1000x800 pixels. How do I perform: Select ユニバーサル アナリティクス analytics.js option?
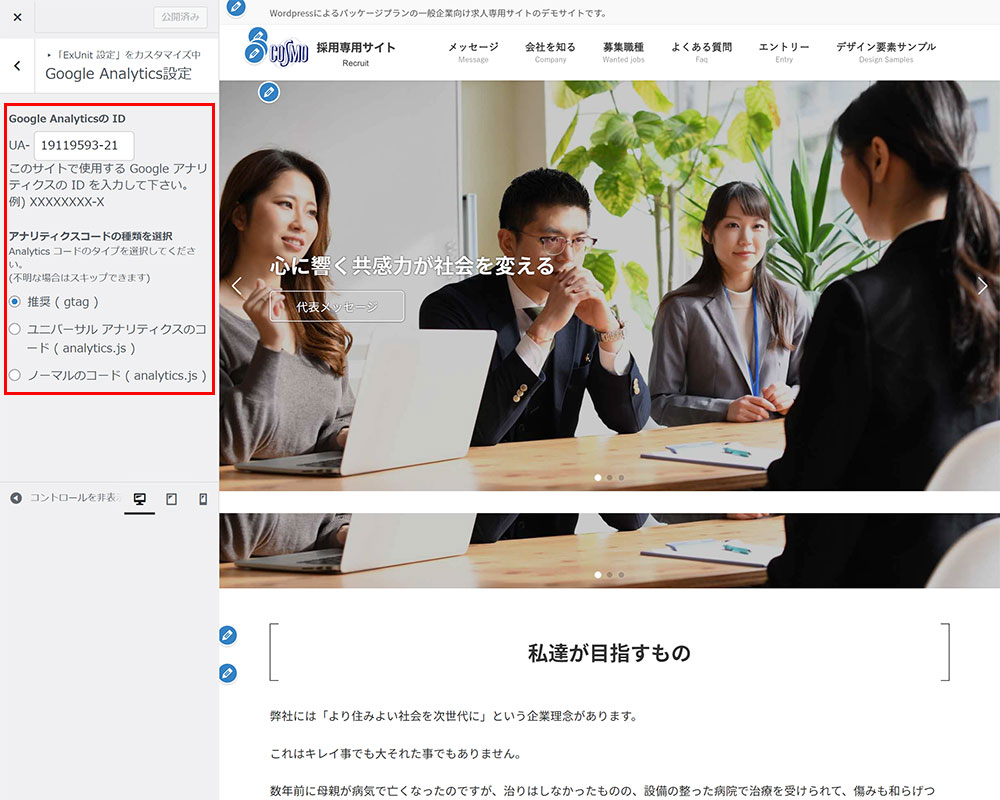15,329
